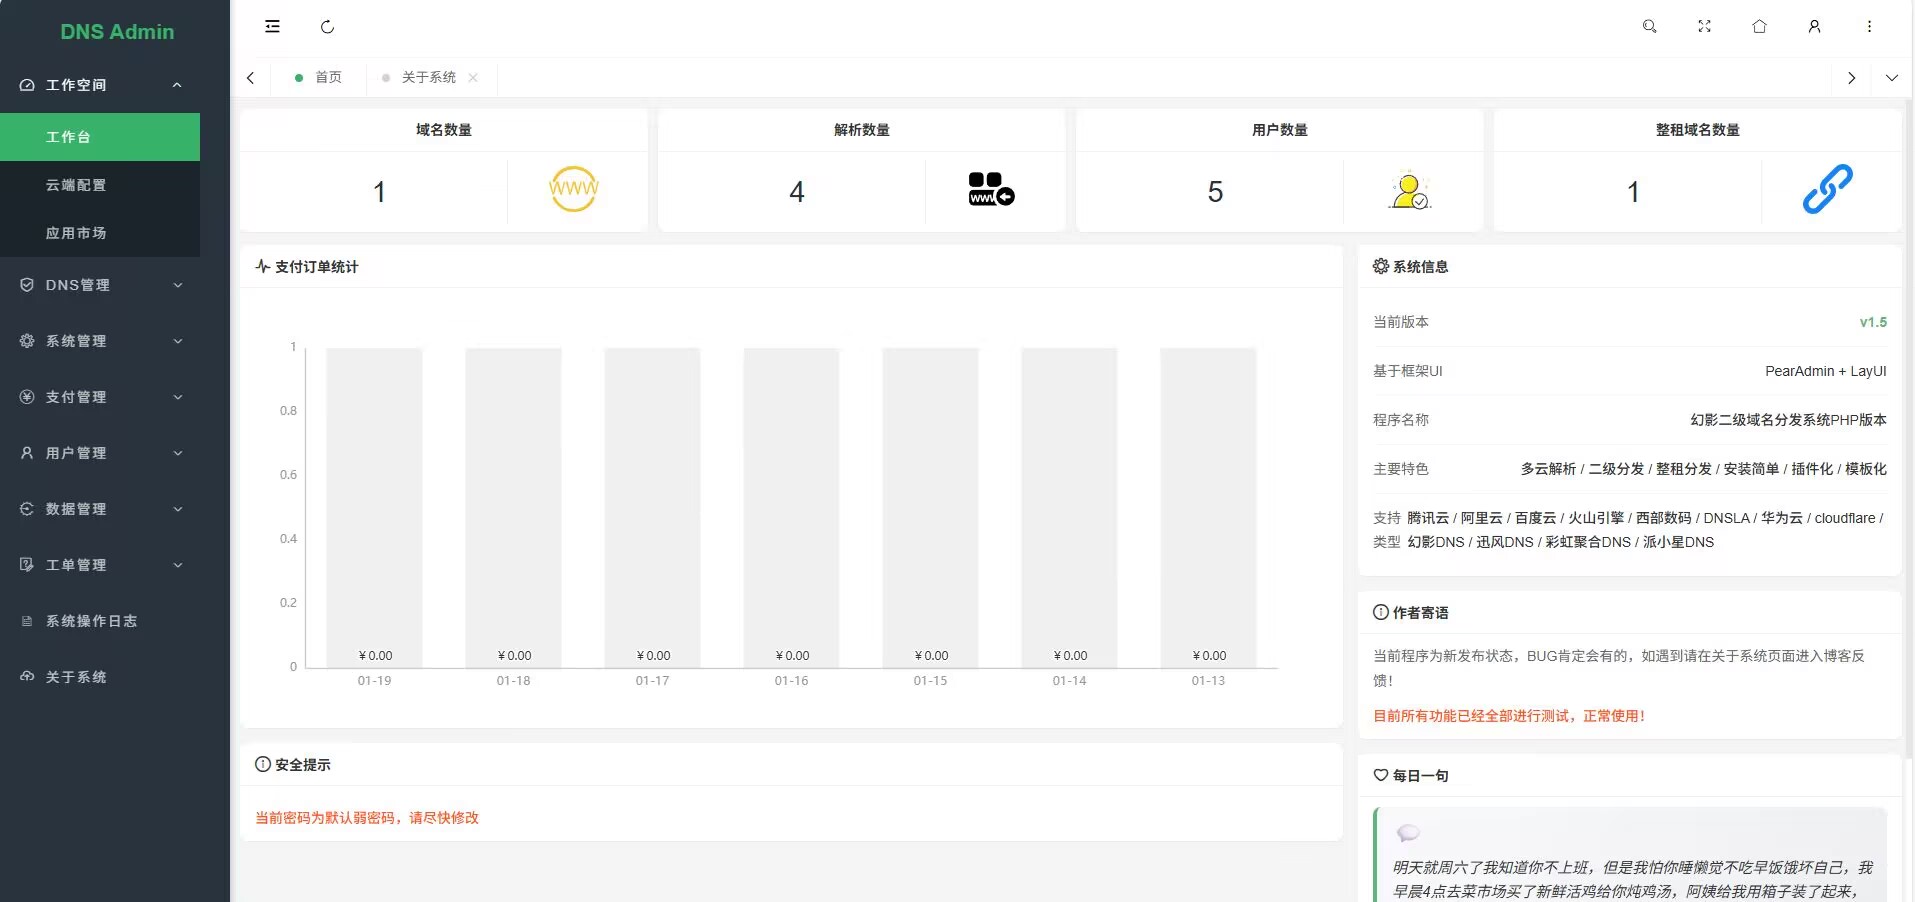1915x902 pixels.
Task: Click the home icon in the header
Action: (x=1759, y=27)
